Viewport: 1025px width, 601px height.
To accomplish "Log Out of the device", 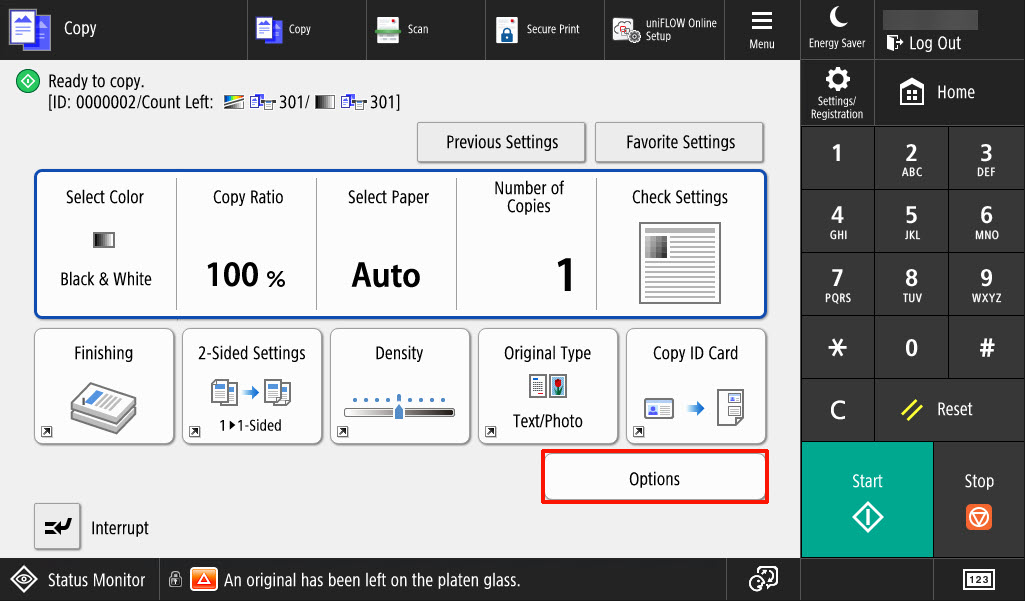I will 923,43.
